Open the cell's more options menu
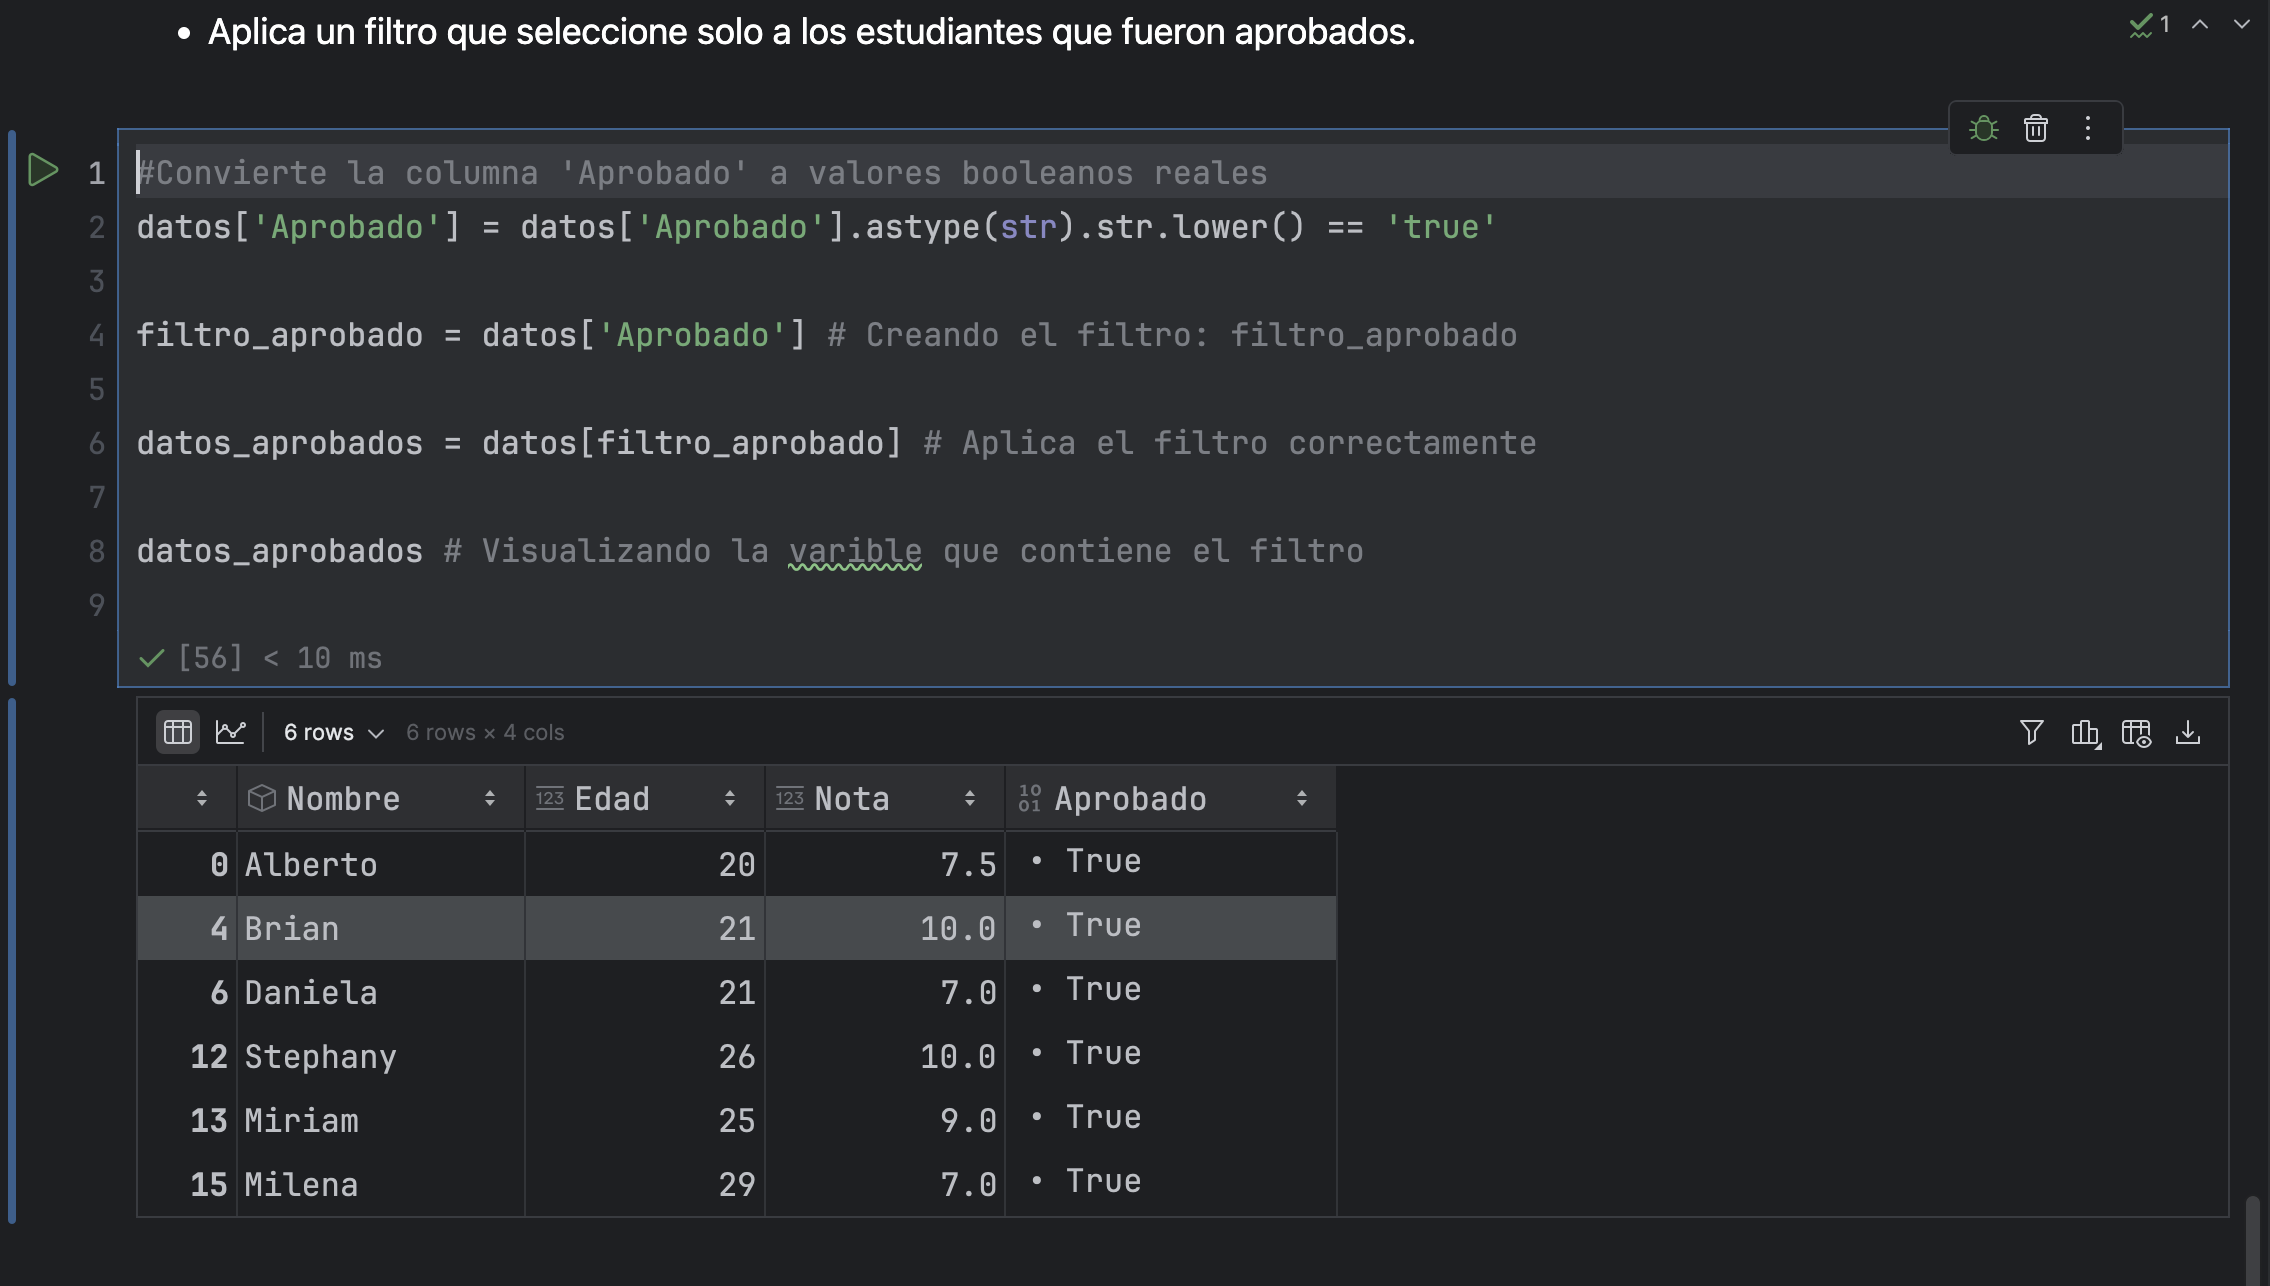The width and height of the screenshot is (2270, 1286). point(2088,129)
